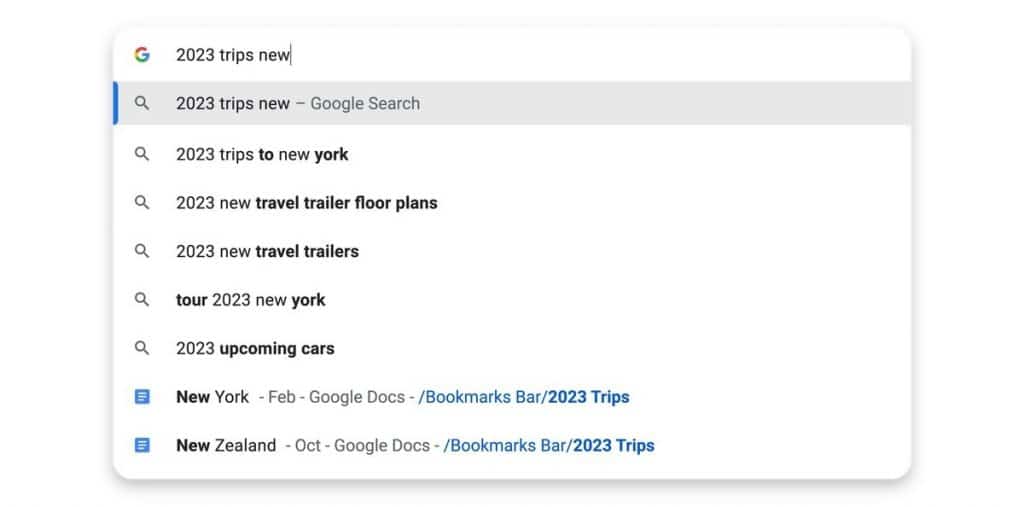Choose the '2023 trips to new york' suggestion

512,154
